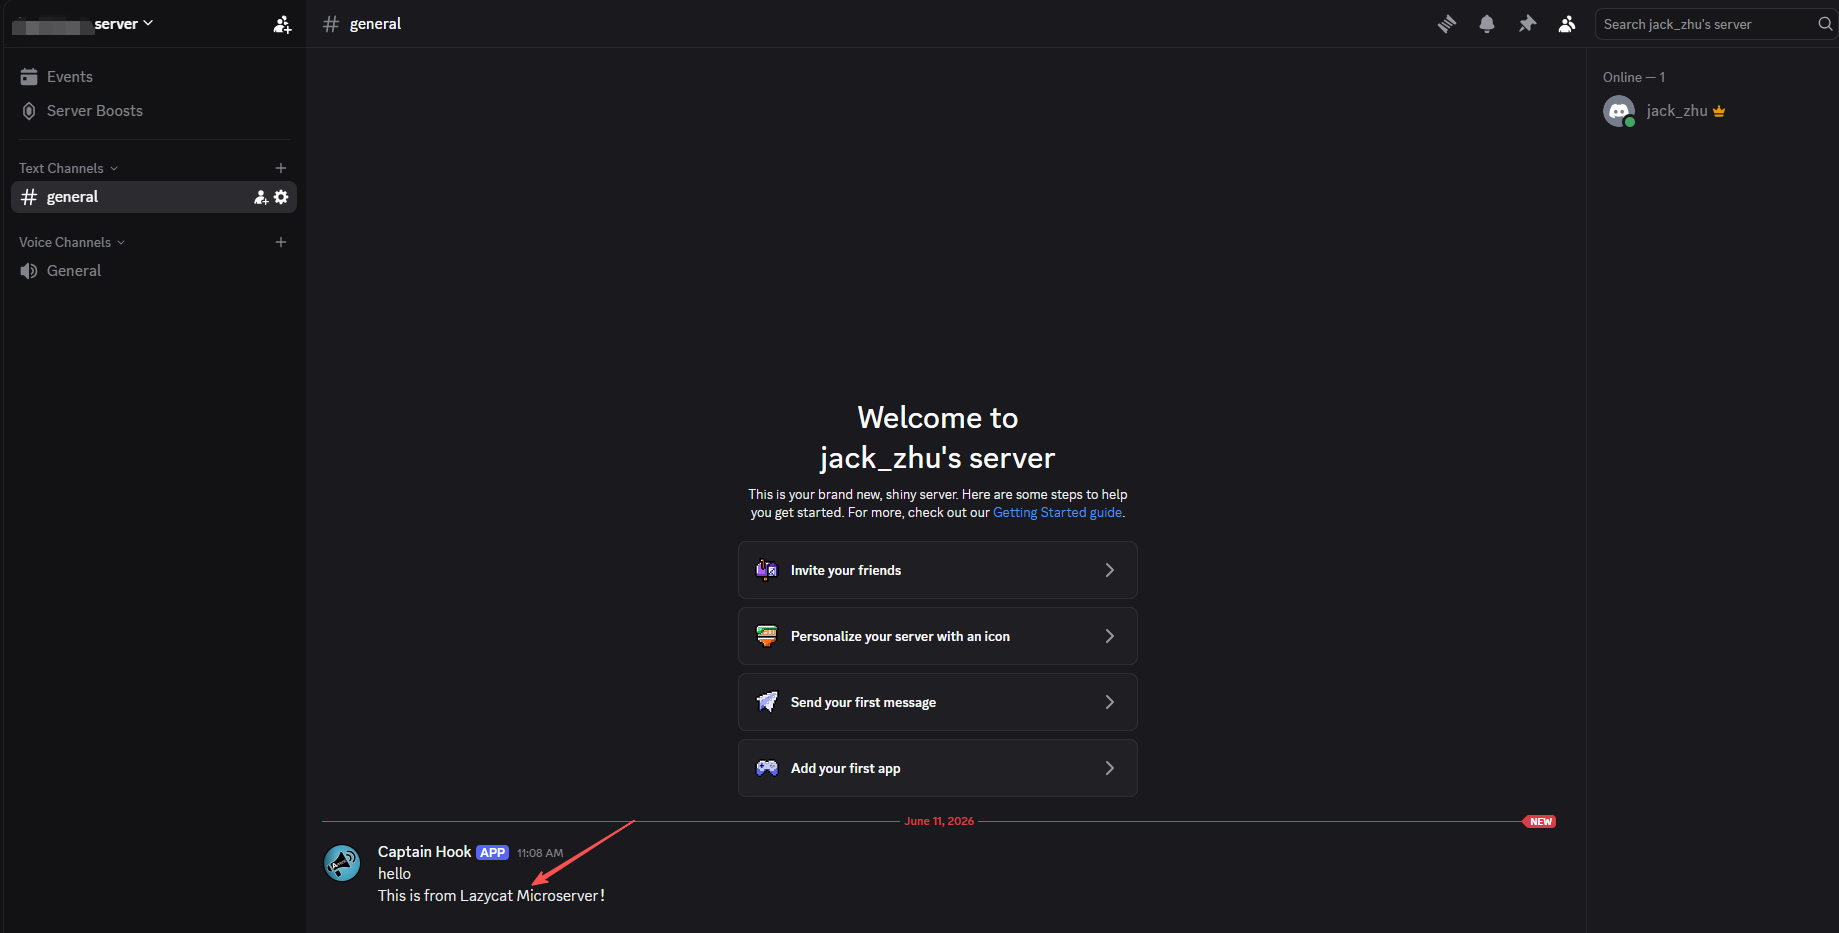Screen dimensions: 1839x933
Task: Click the message text 'This is from Lazycat Microserver!'
Action: 491,896
